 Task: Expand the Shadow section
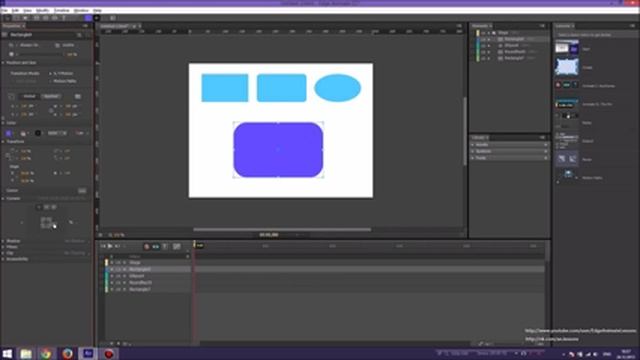[3, 241]
